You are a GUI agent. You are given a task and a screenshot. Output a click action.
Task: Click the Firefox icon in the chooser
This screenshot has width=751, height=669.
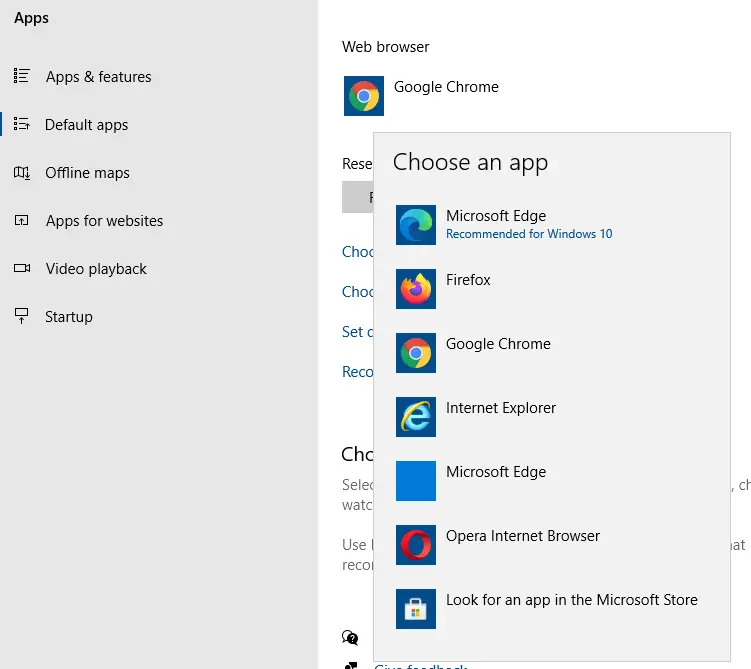(x=416, y=289)
